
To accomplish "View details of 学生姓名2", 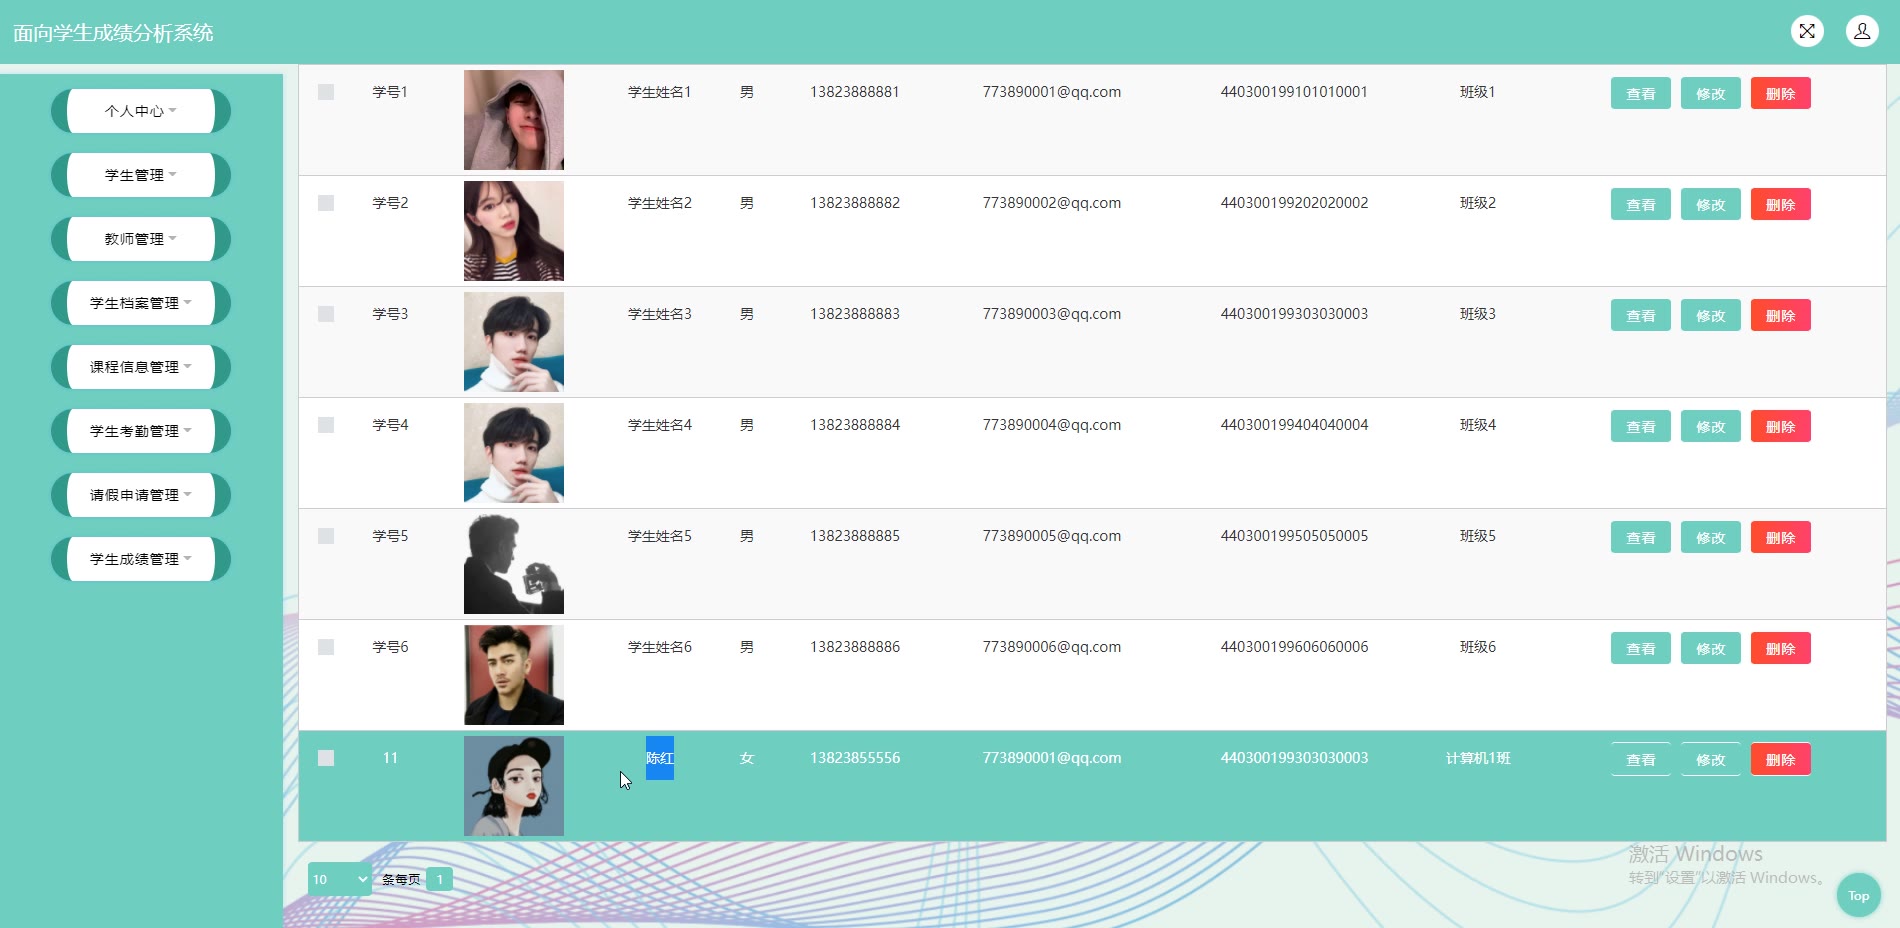I will pyautogui.click(x=1640, y=204).
